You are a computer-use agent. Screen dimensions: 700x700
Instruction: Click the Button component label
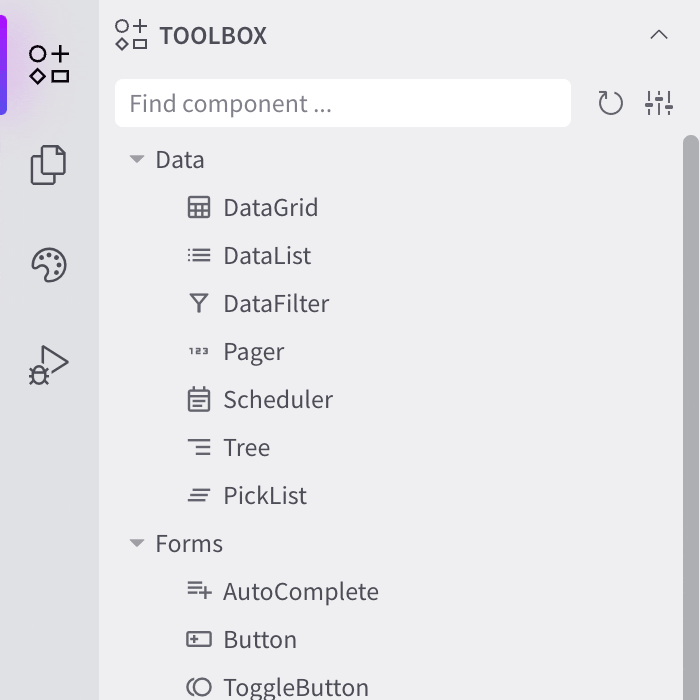[x=260, y=640]
